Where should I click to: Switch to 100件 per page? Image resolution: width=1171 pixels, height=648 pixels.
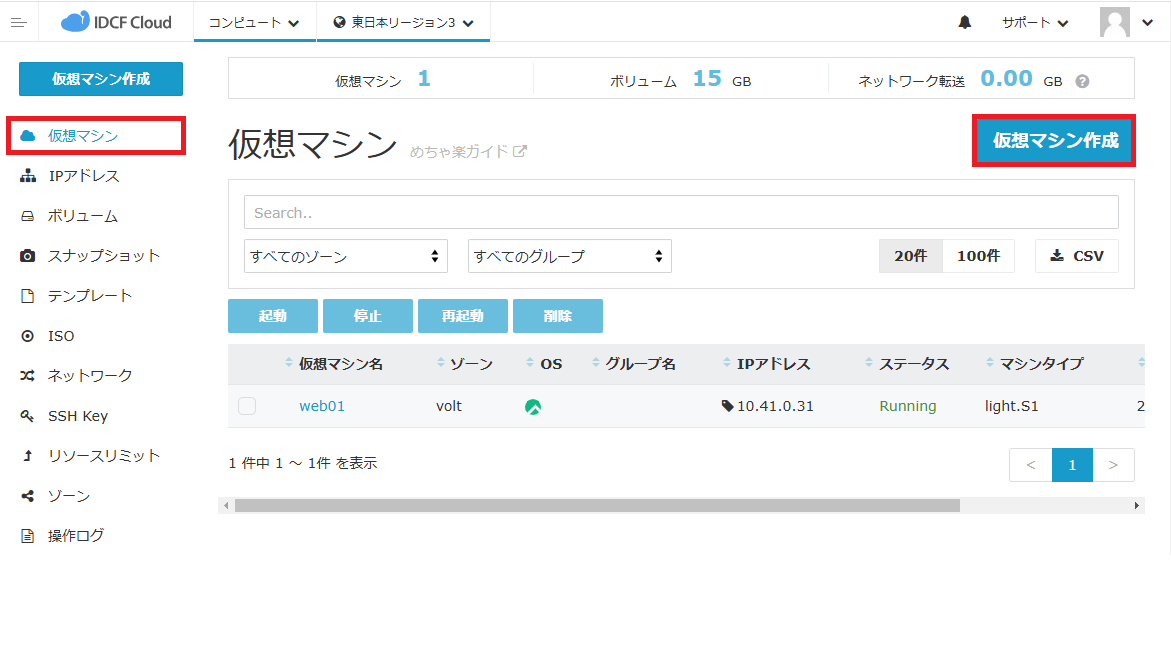(978, 256)
